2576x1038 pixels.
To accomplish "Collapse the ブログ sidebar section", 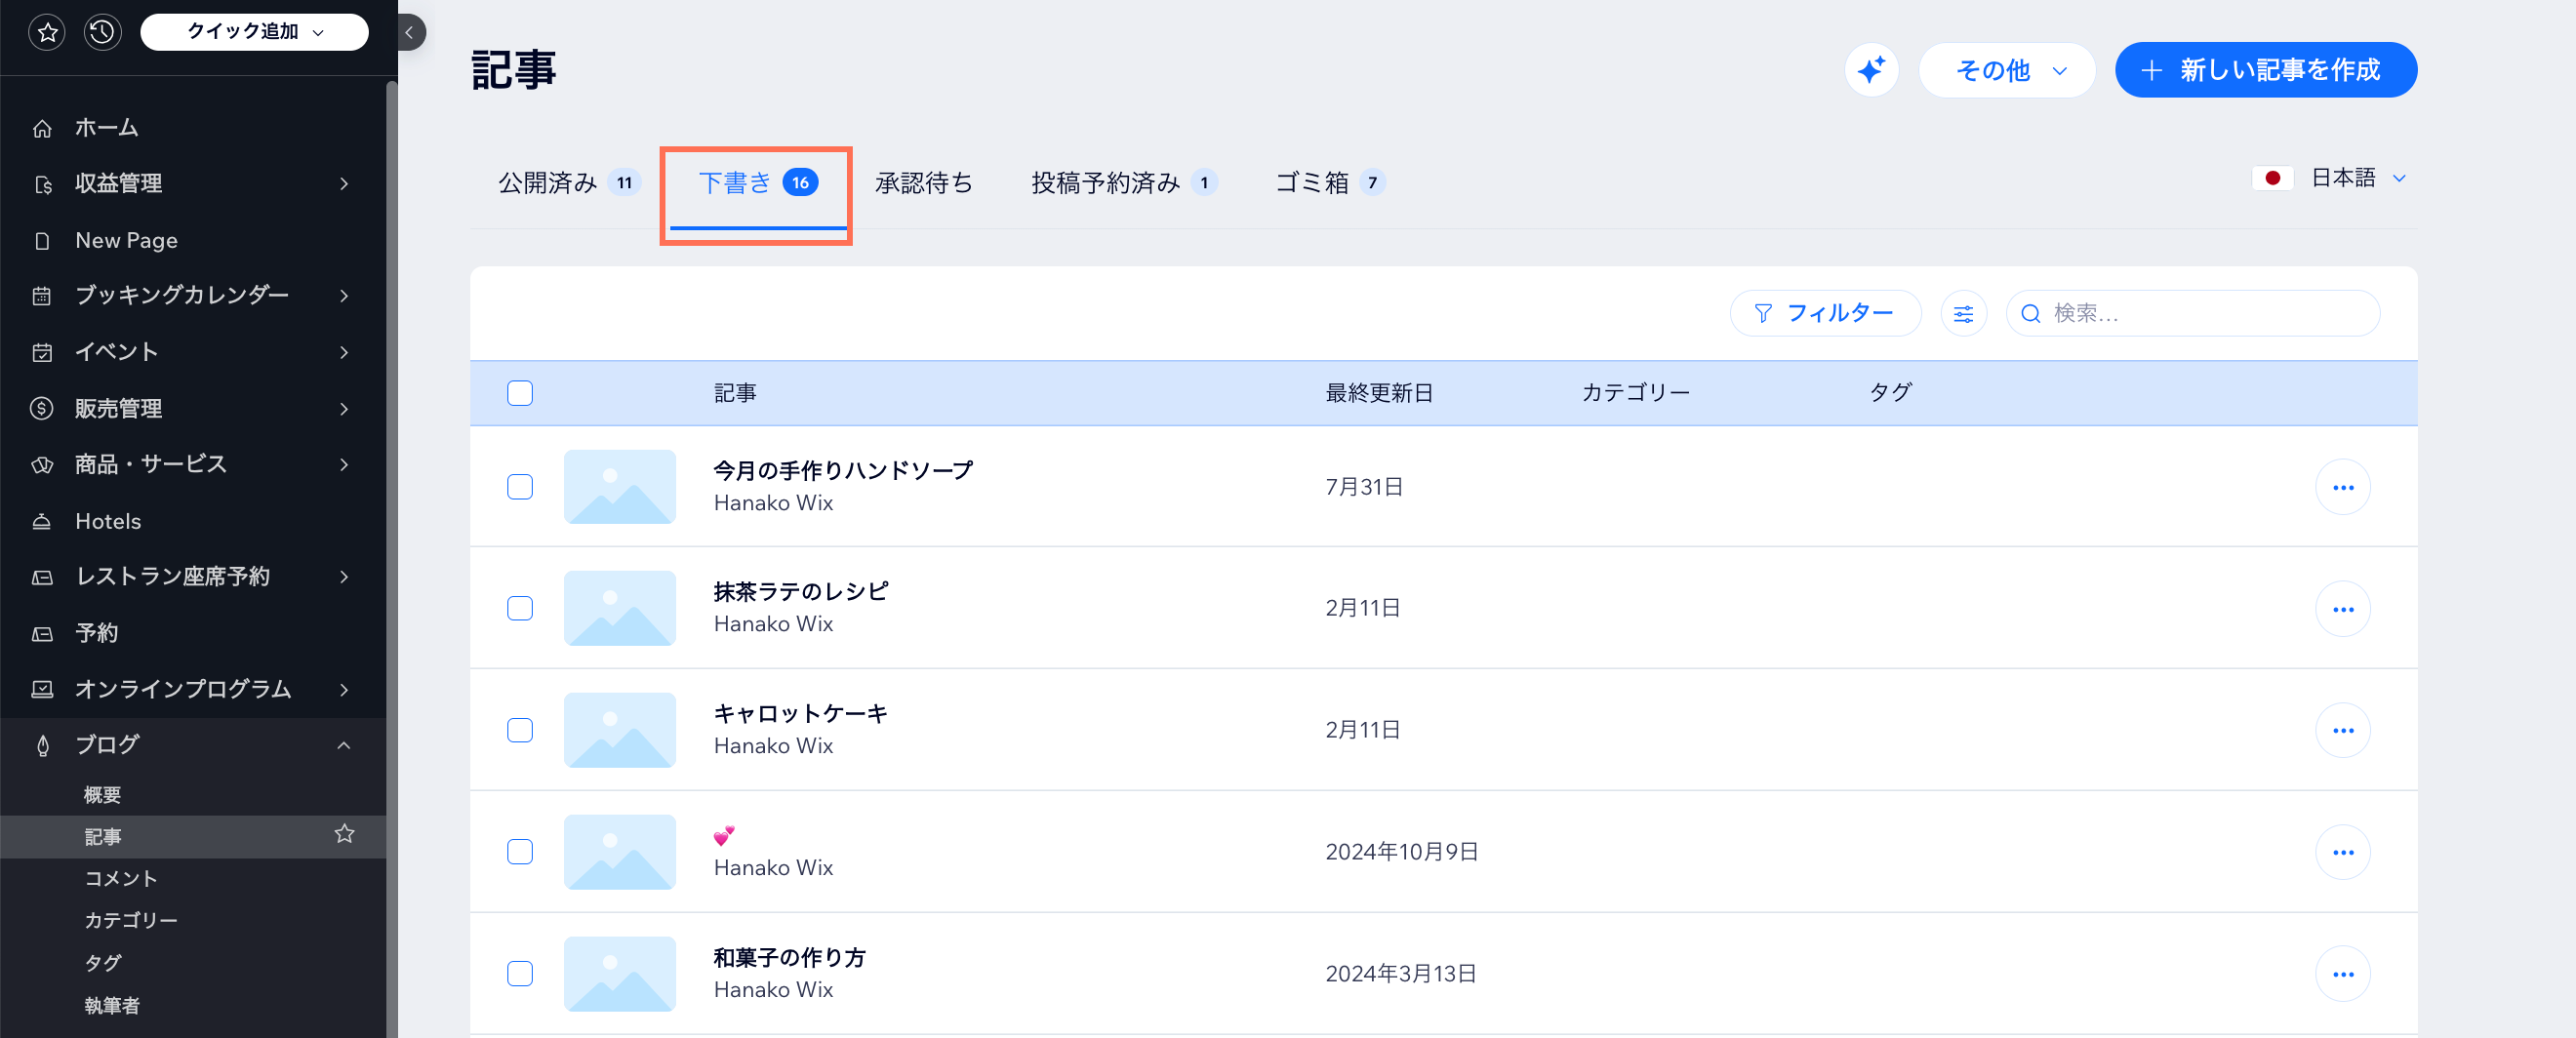I will coord(345,744).
